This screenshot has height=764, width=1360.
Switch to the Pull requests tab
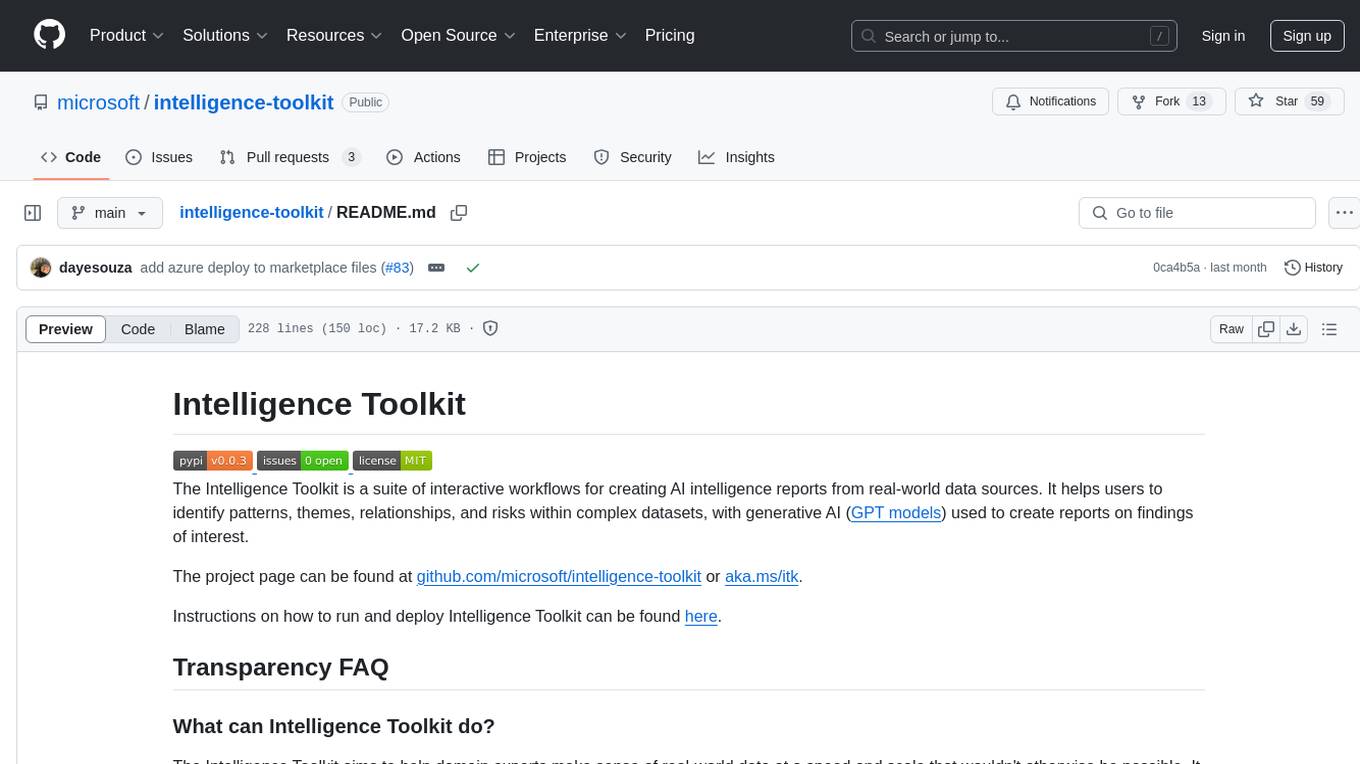click(x=290, y=157)
